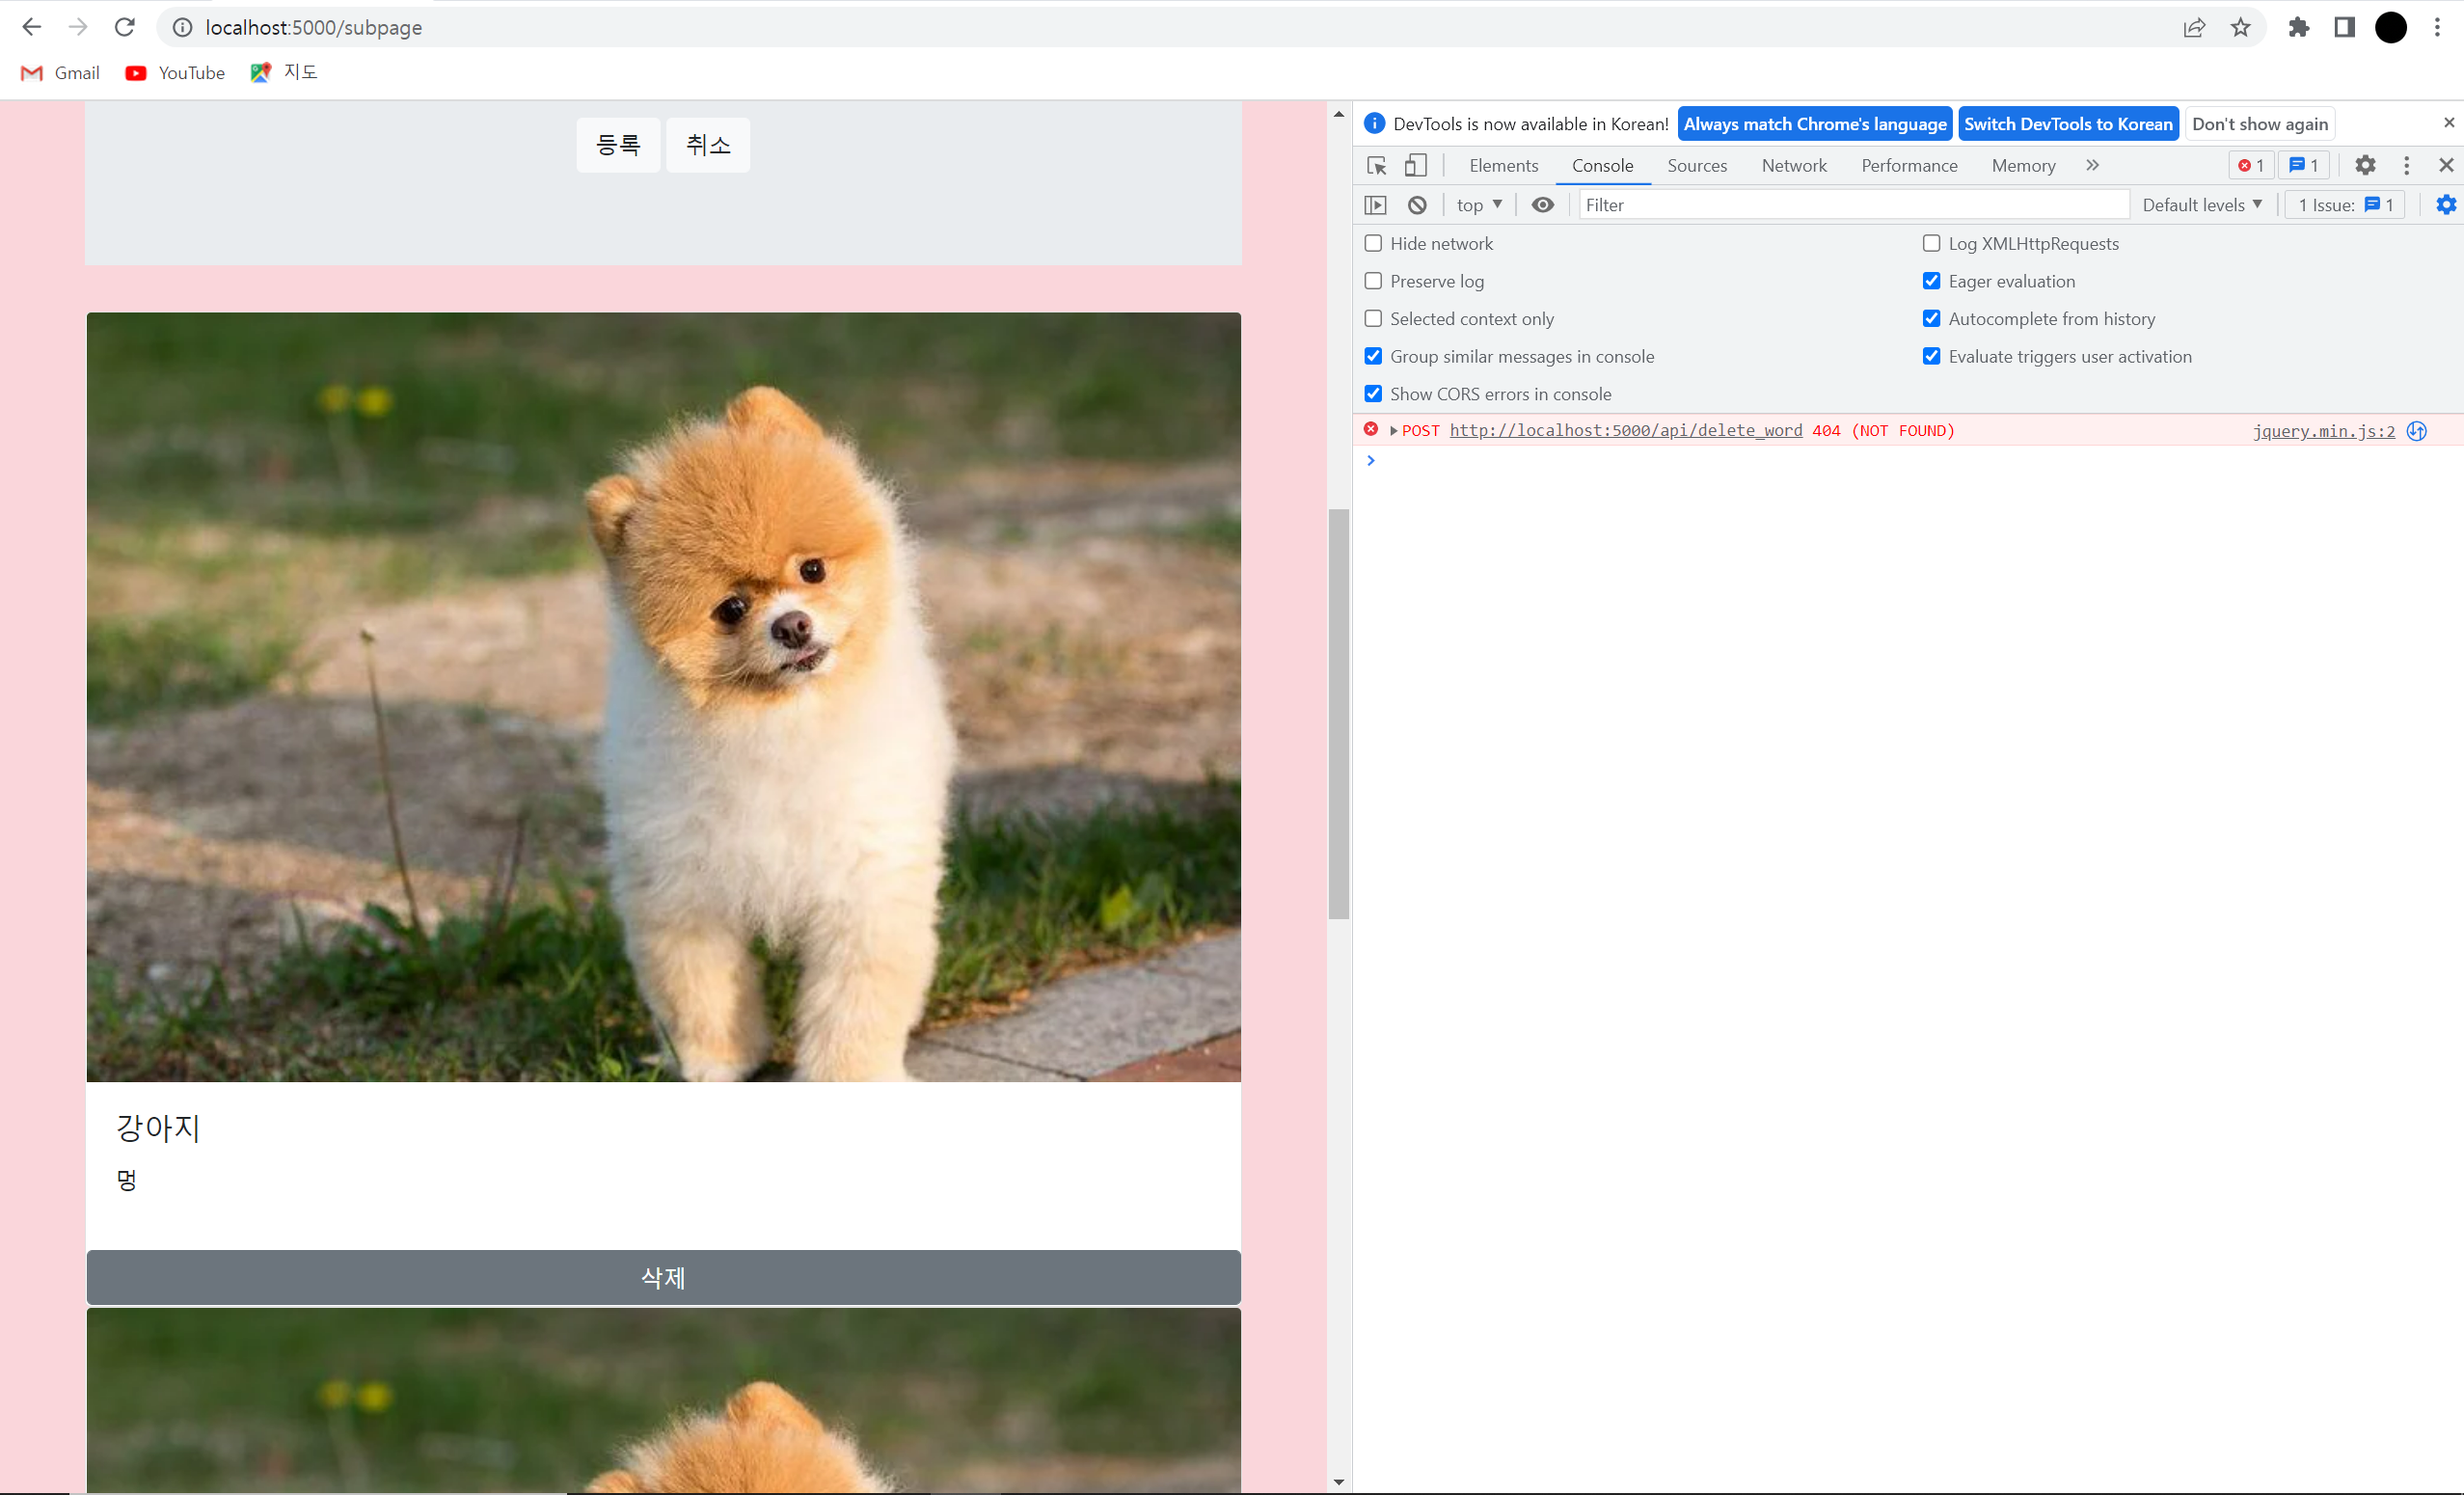Uncheck Evaluate triggers user activation
This screenshot has width=2464, height=1495.
[1932, 357]
